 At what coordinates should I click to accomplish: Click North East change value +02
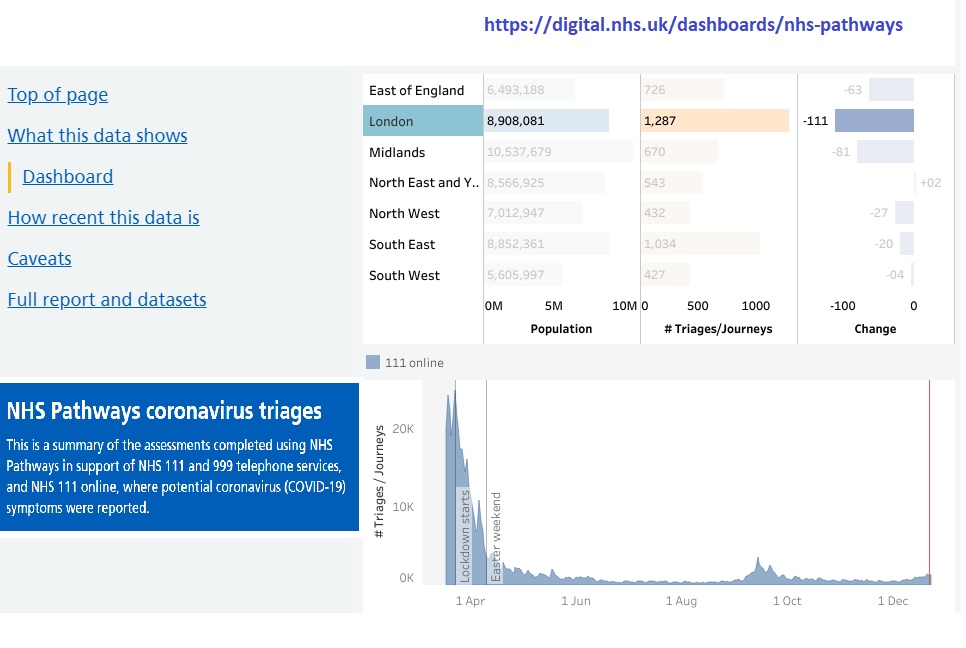(x=930, y=182)
